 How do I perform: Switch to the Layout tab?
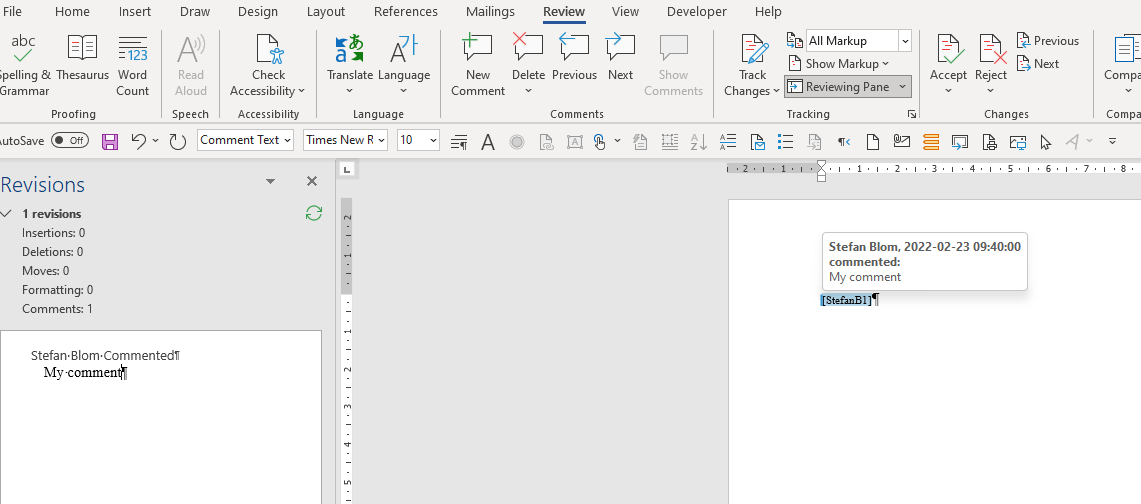pos(325,12)
